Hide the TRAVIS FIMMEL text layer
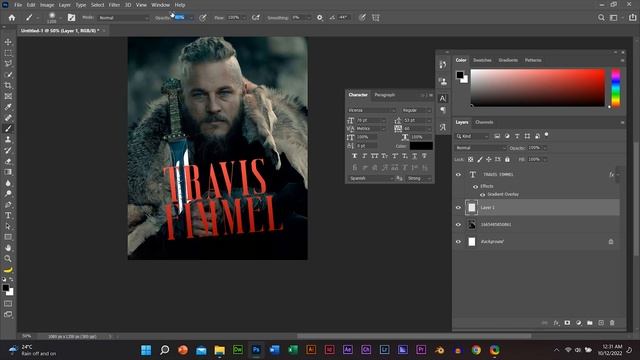Image resolution: width=640 pixels, height=360 pixels. [x=458, y=175]
